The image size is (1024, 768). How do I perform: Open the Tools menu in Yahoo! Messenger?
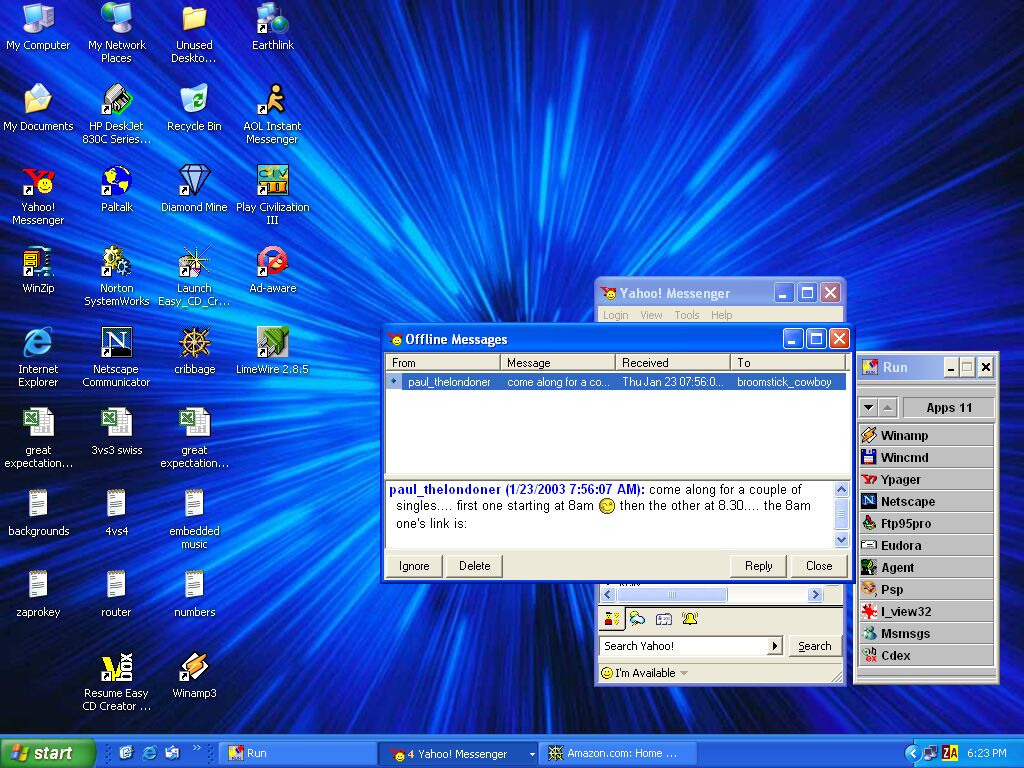[686, 315]
